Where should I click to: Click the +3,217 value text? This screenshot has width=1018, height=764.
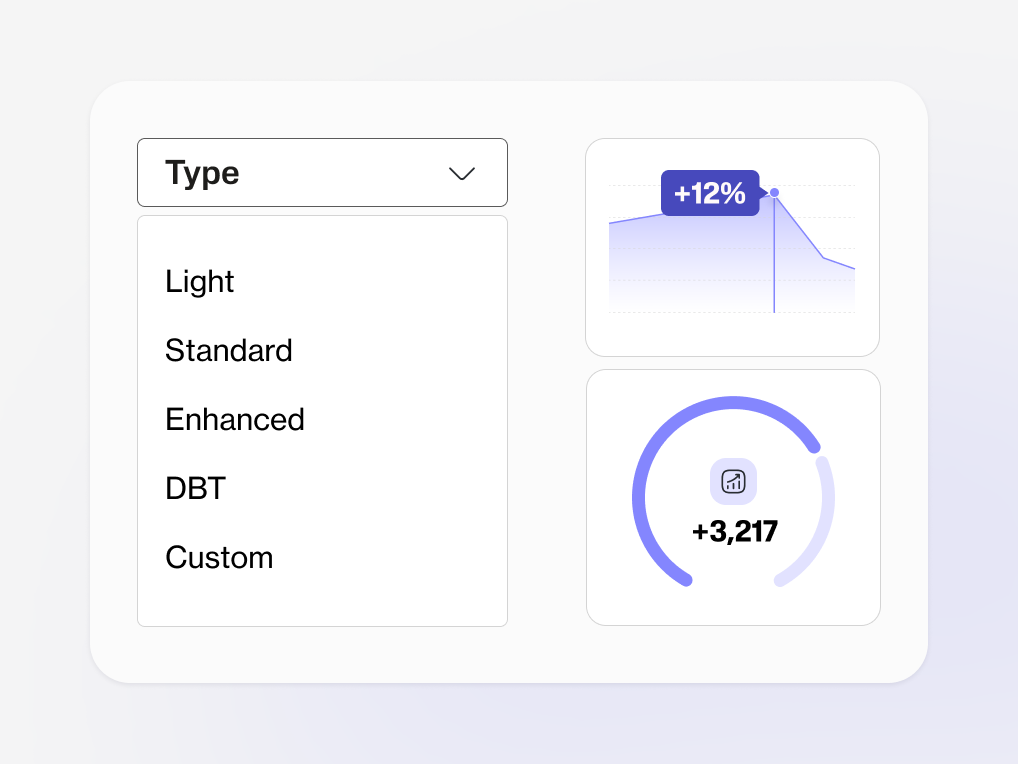(x=735, y=532)
